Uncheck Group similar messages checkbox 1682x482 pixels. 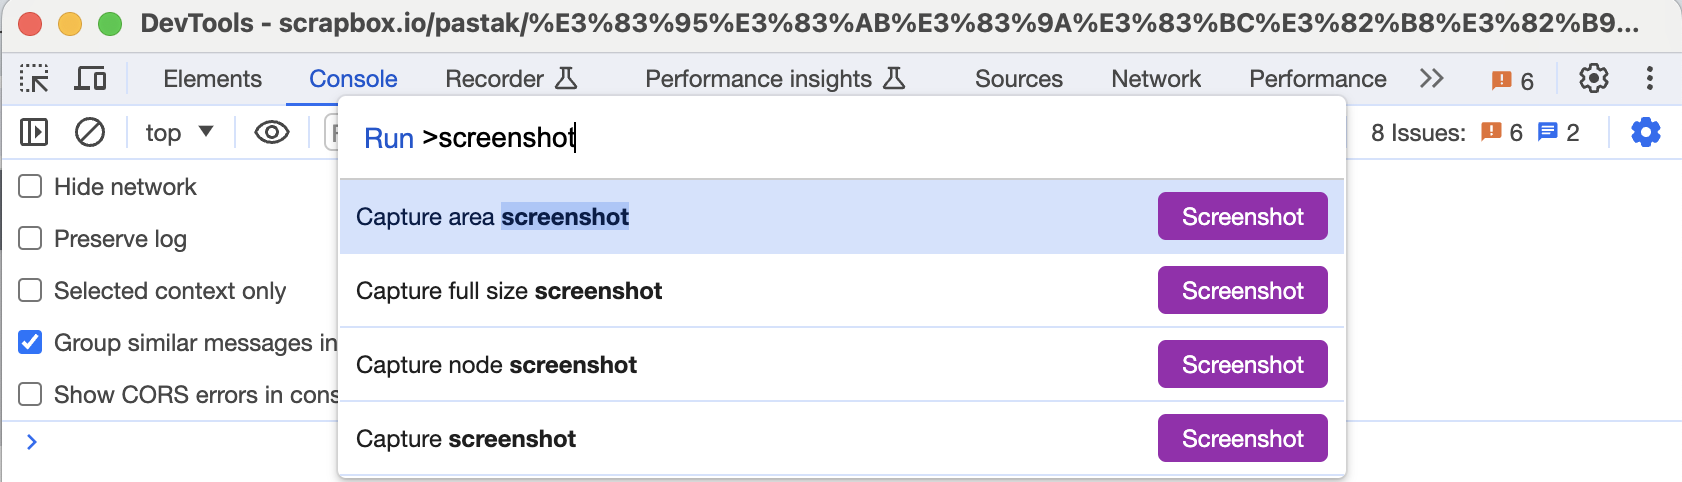tap(31, 343)
